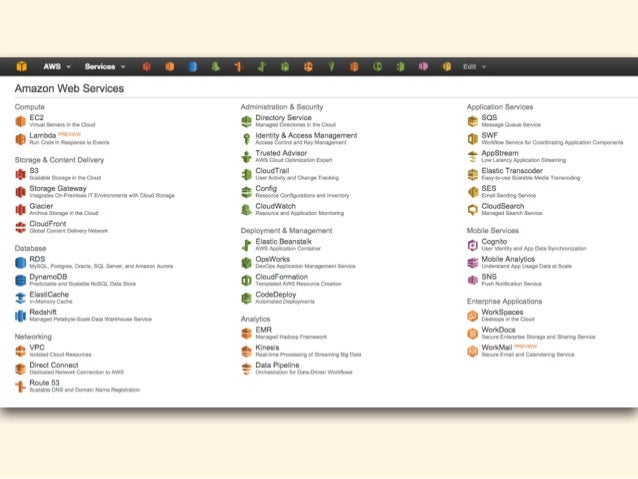Click the Storage Gateway icon
The width and height of the screenshot is (638, 479).
tap(20, 192)
